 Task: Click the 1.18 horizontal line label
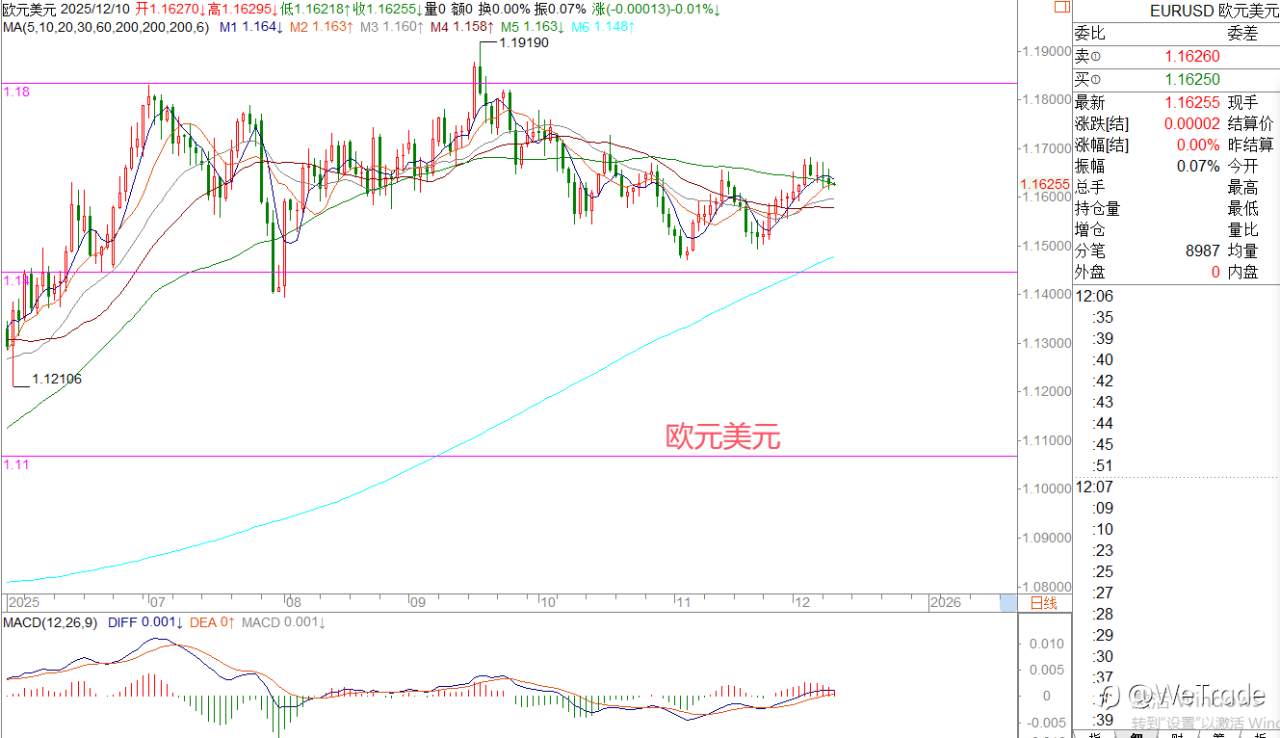(x=17, y=91)
